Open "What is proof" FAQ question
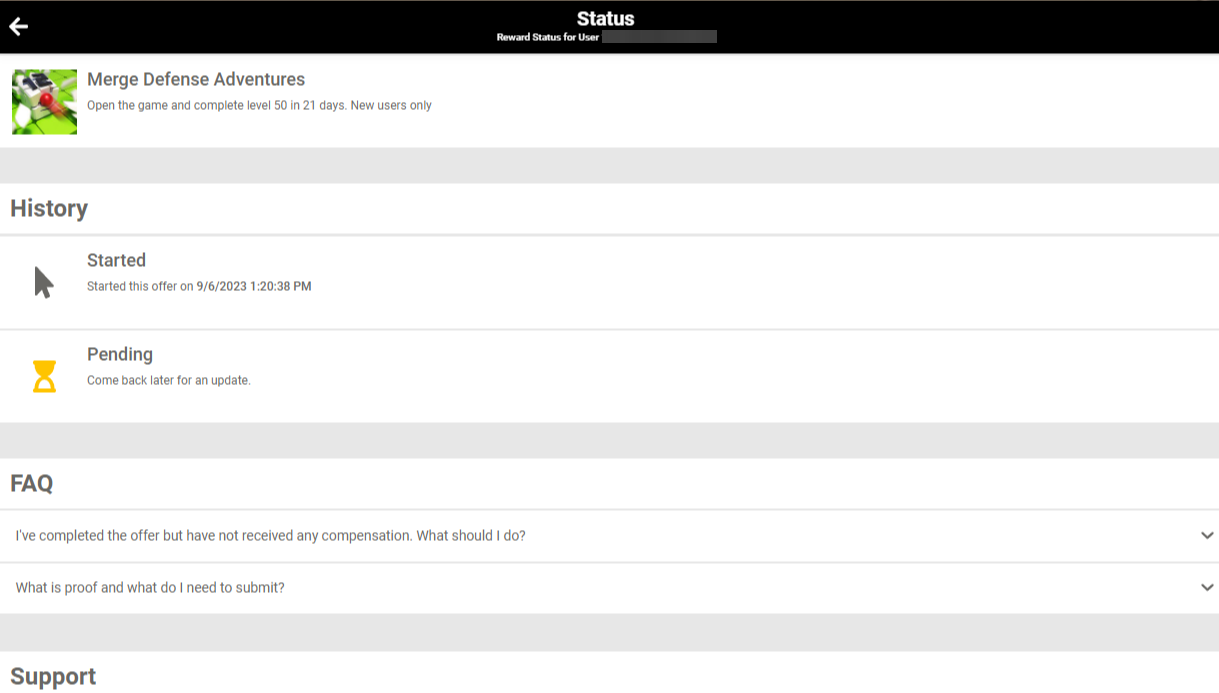This screenshot has width=1219, height=693. (x=150, y=588)
